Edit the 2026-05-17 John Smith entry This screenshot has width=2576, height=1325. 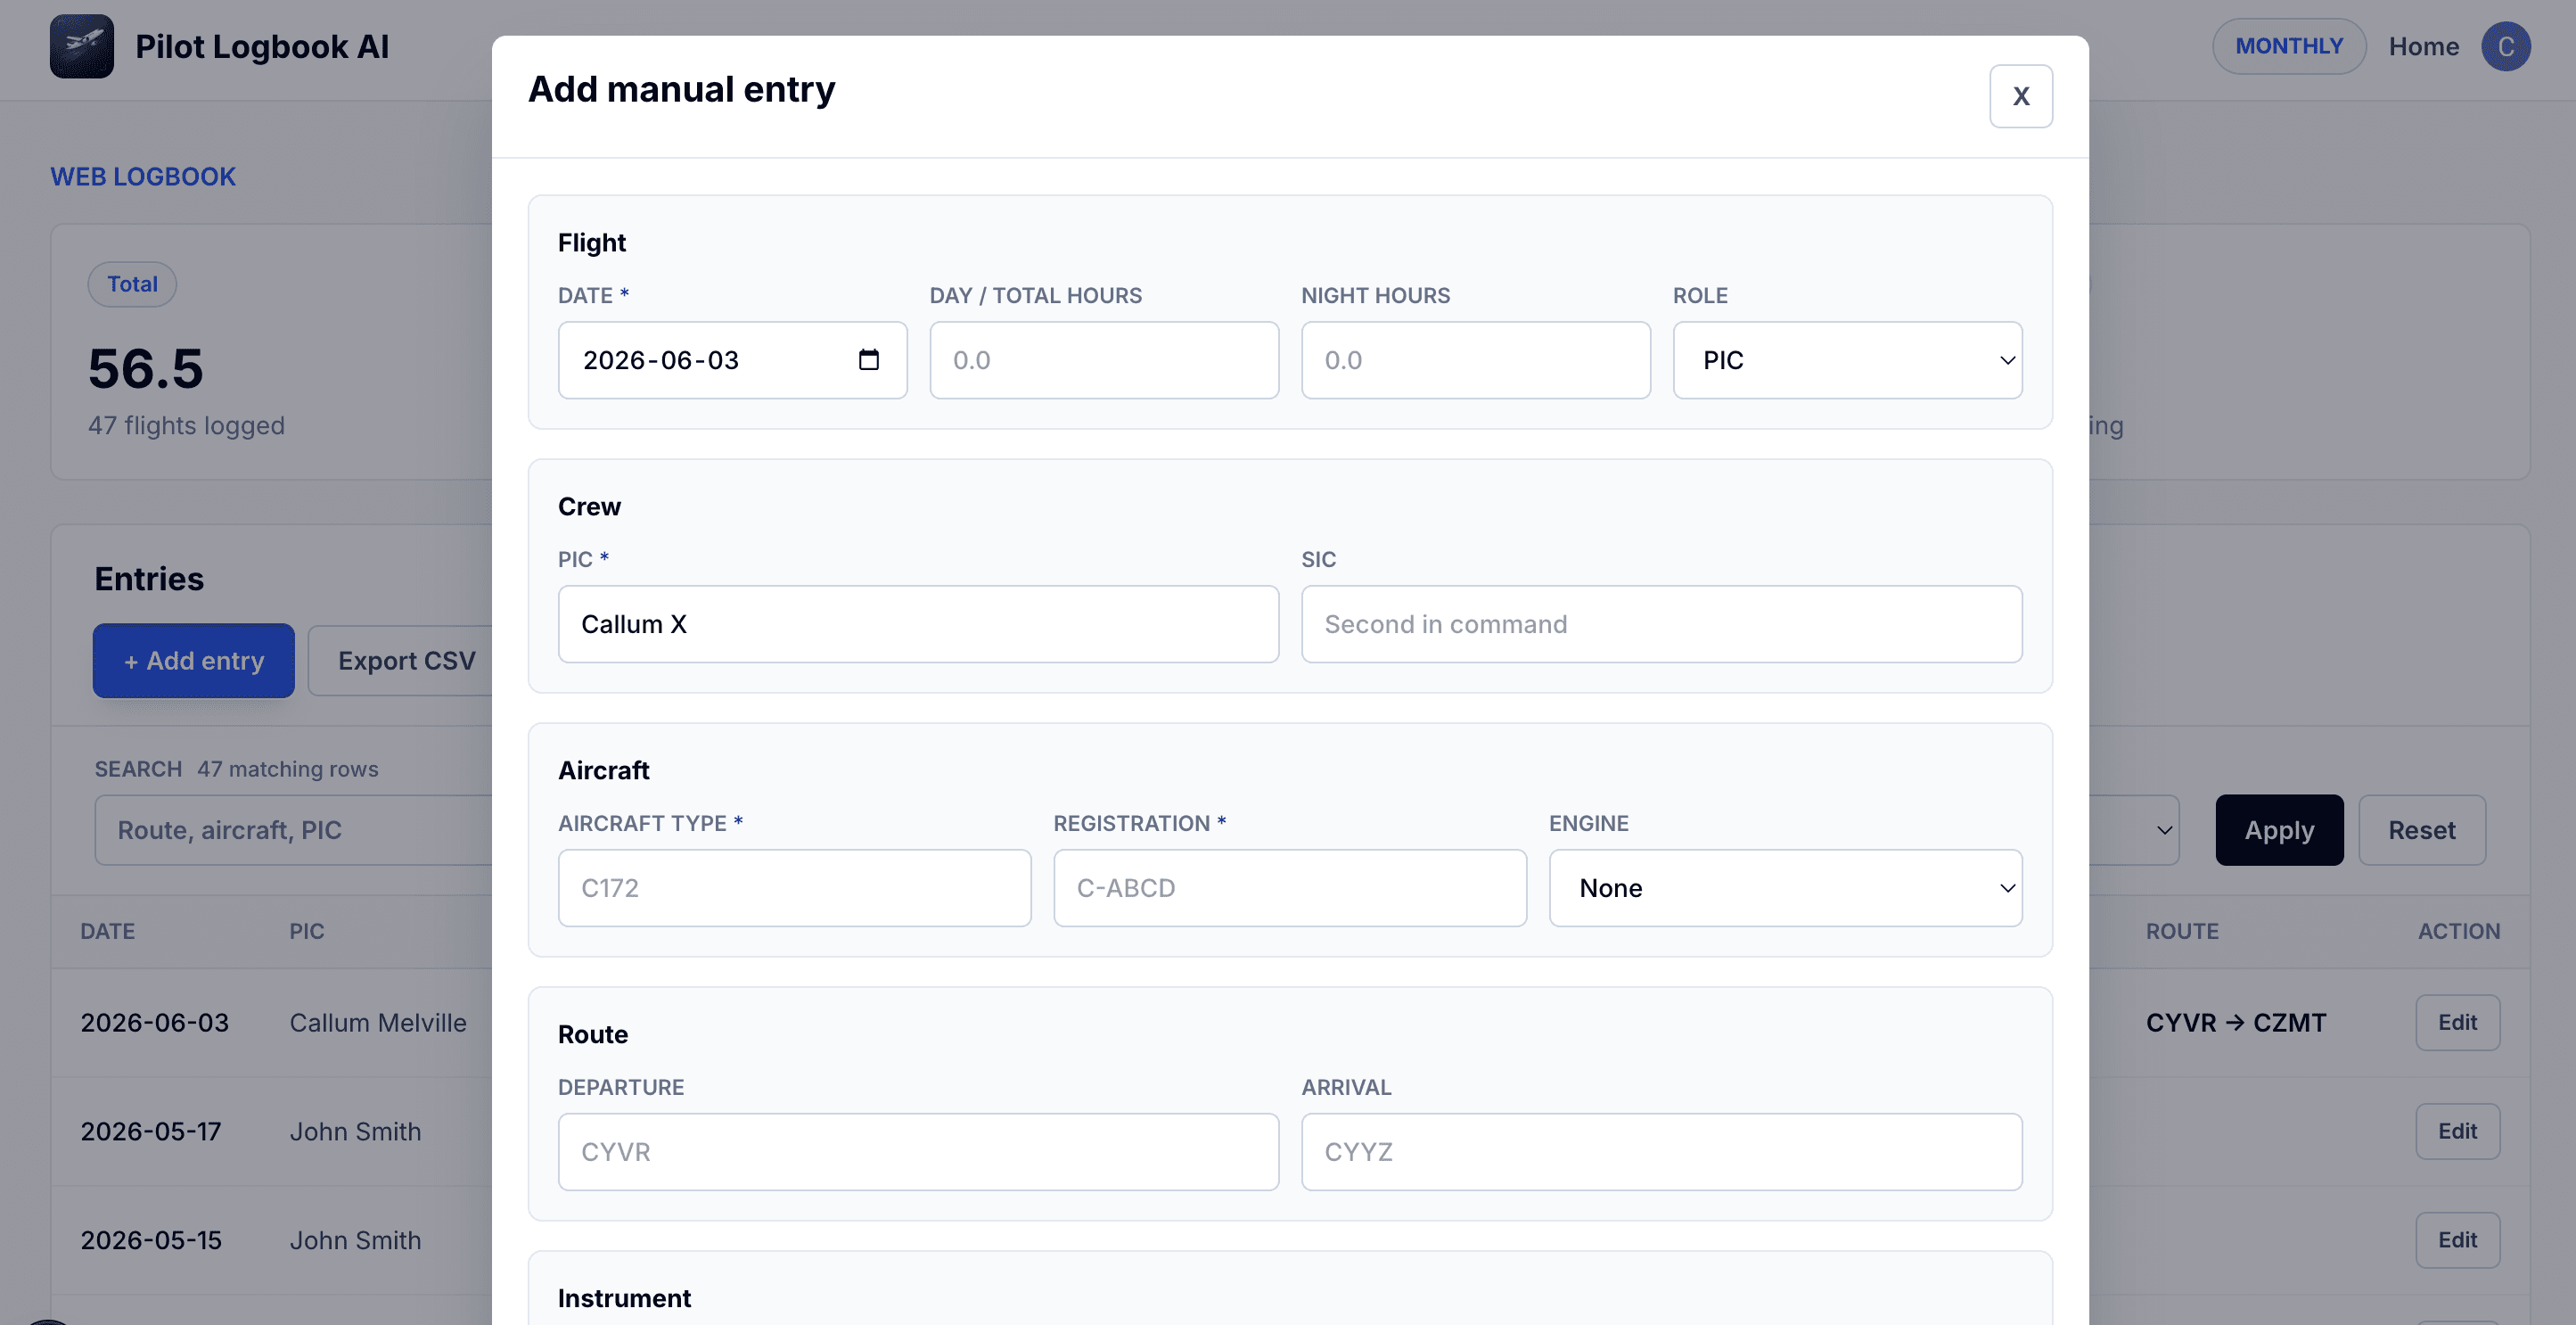[x=2457, y=1131]
